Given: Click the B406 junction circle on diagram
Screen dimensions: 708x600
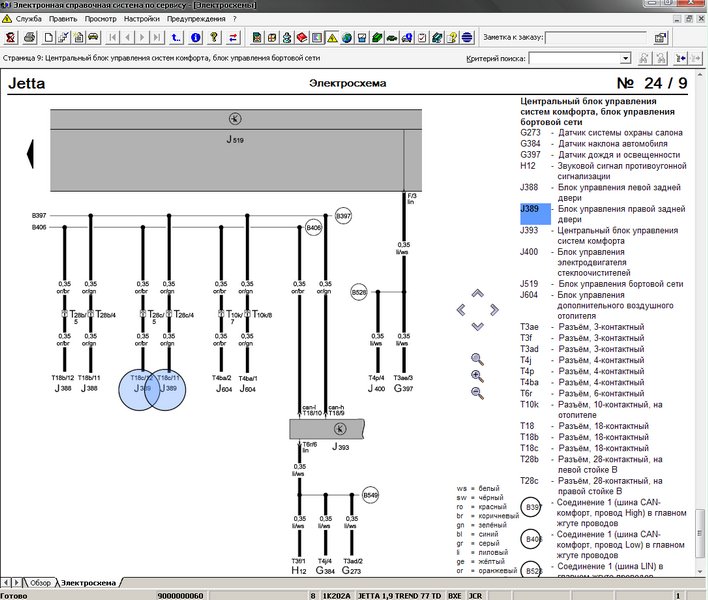Looking at the screenshot, I should pyautogui.click(x=314, y=228).
